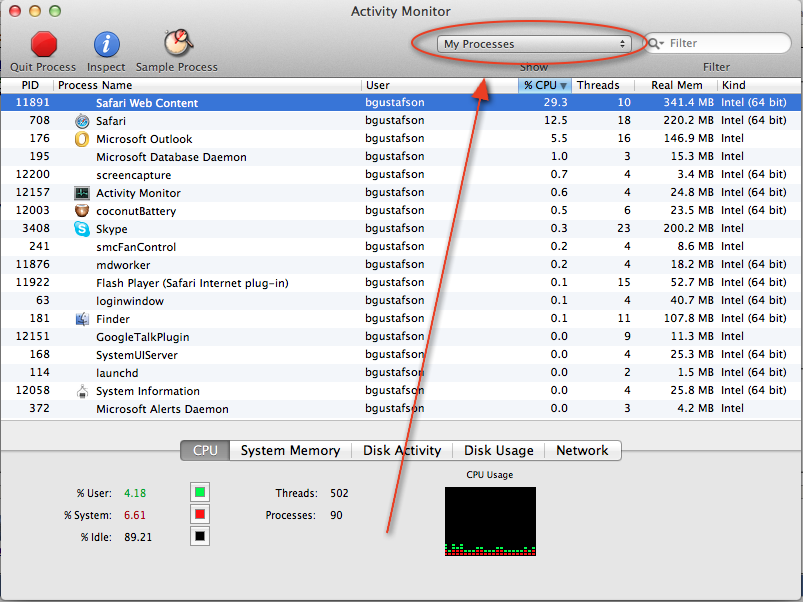Click the coconutBattery icon in list
Viewport: 803px width, 602px height.
click(82, 211)
